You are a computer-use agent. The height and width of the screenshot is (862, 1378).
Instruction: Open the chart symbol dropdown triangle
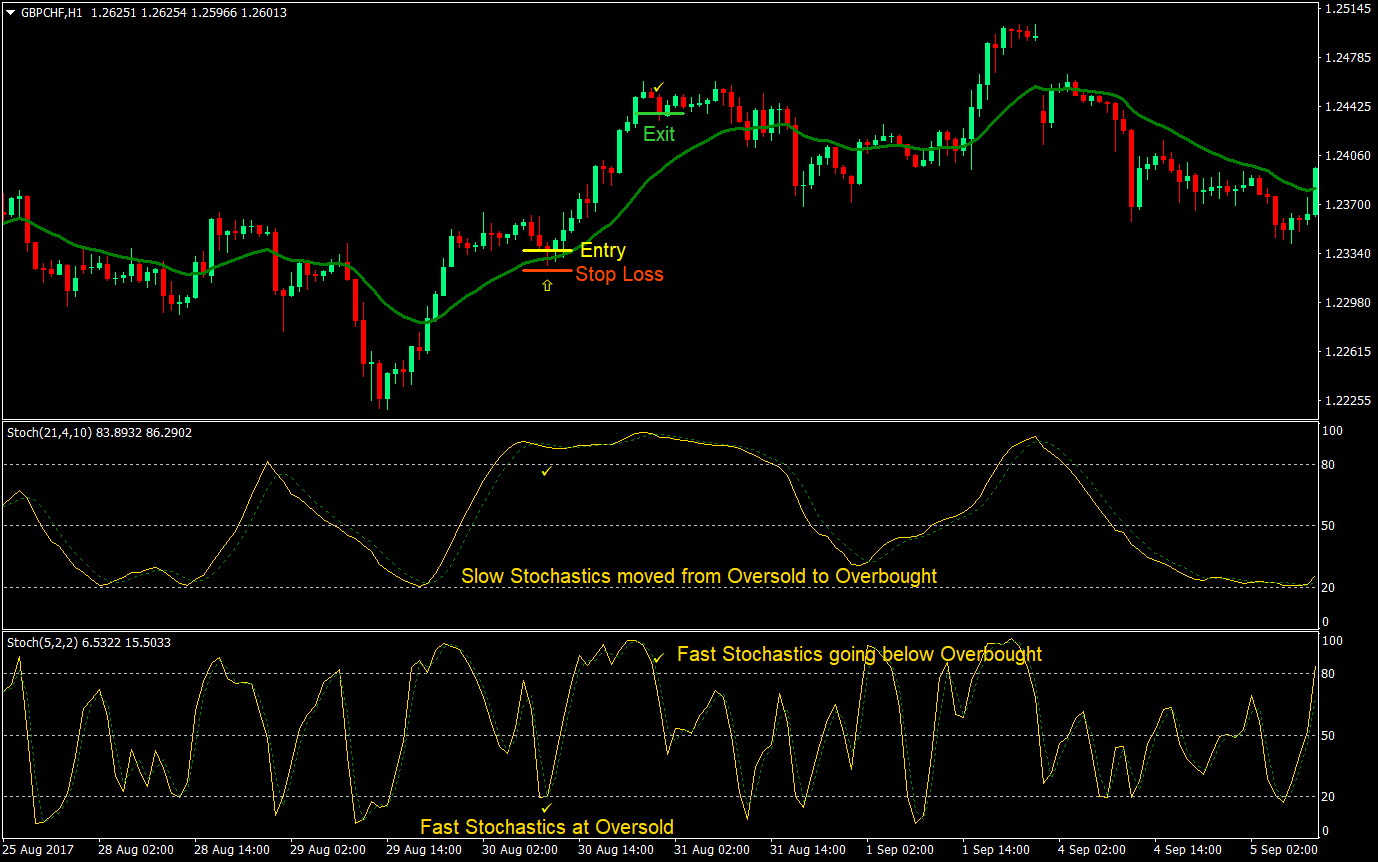[x=10, y=13]
